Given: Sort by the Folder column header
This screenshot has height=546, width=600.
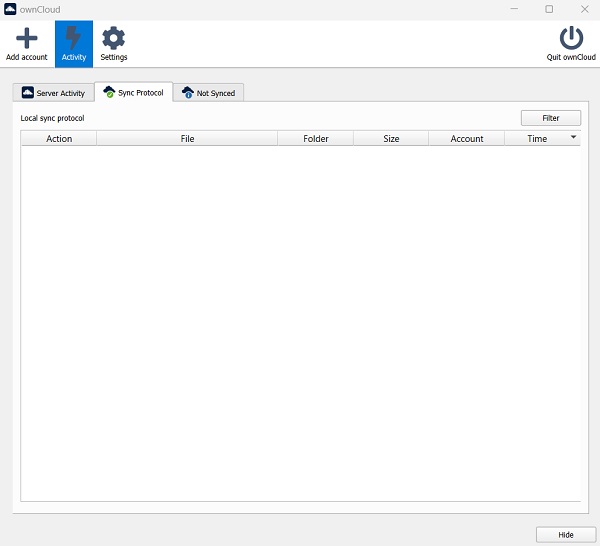Looking at the screenshot, I should pyautogui.click(x=316, y=139).
